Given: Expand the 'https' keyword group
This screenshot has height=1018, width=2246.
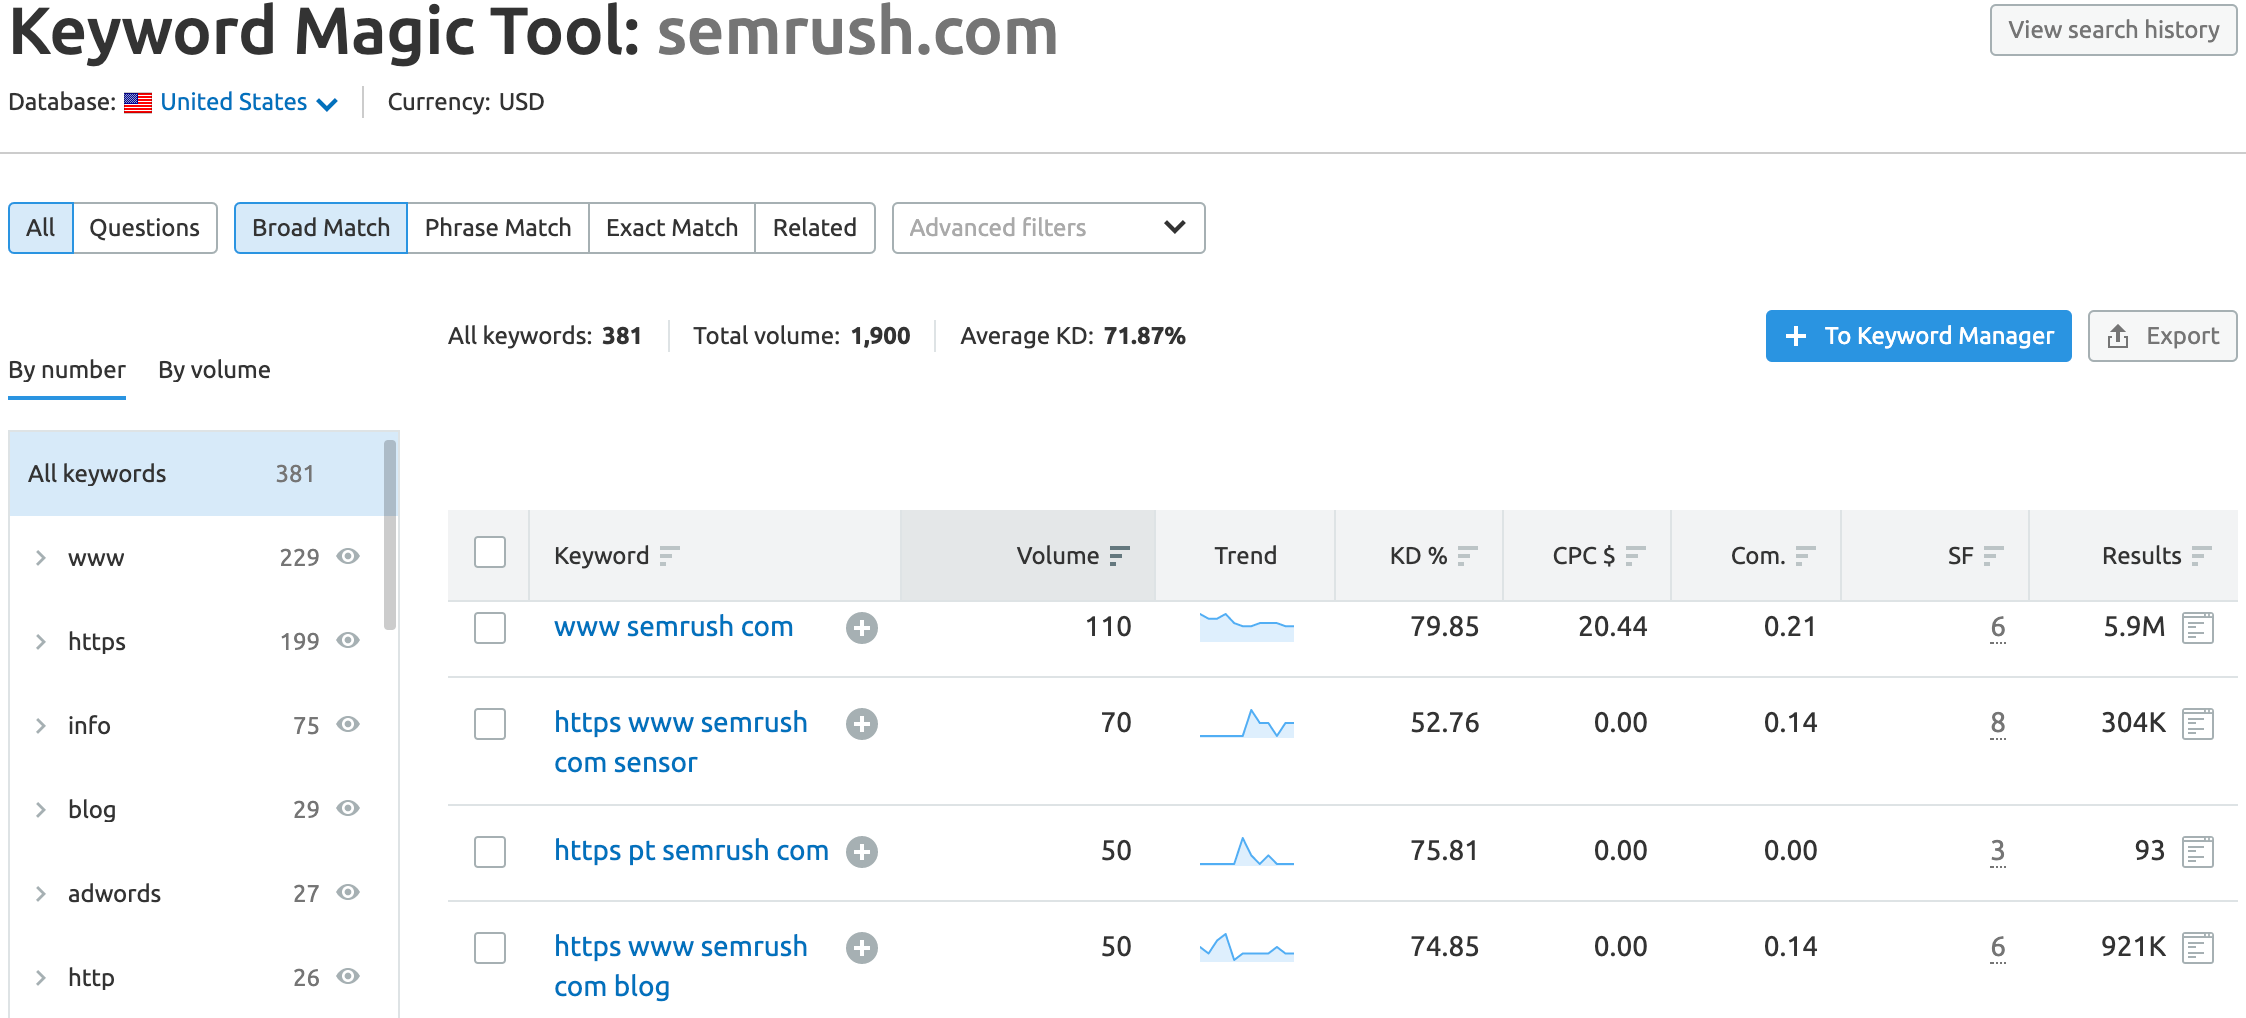Looking at the screenshot, I should tap(41, 642).
